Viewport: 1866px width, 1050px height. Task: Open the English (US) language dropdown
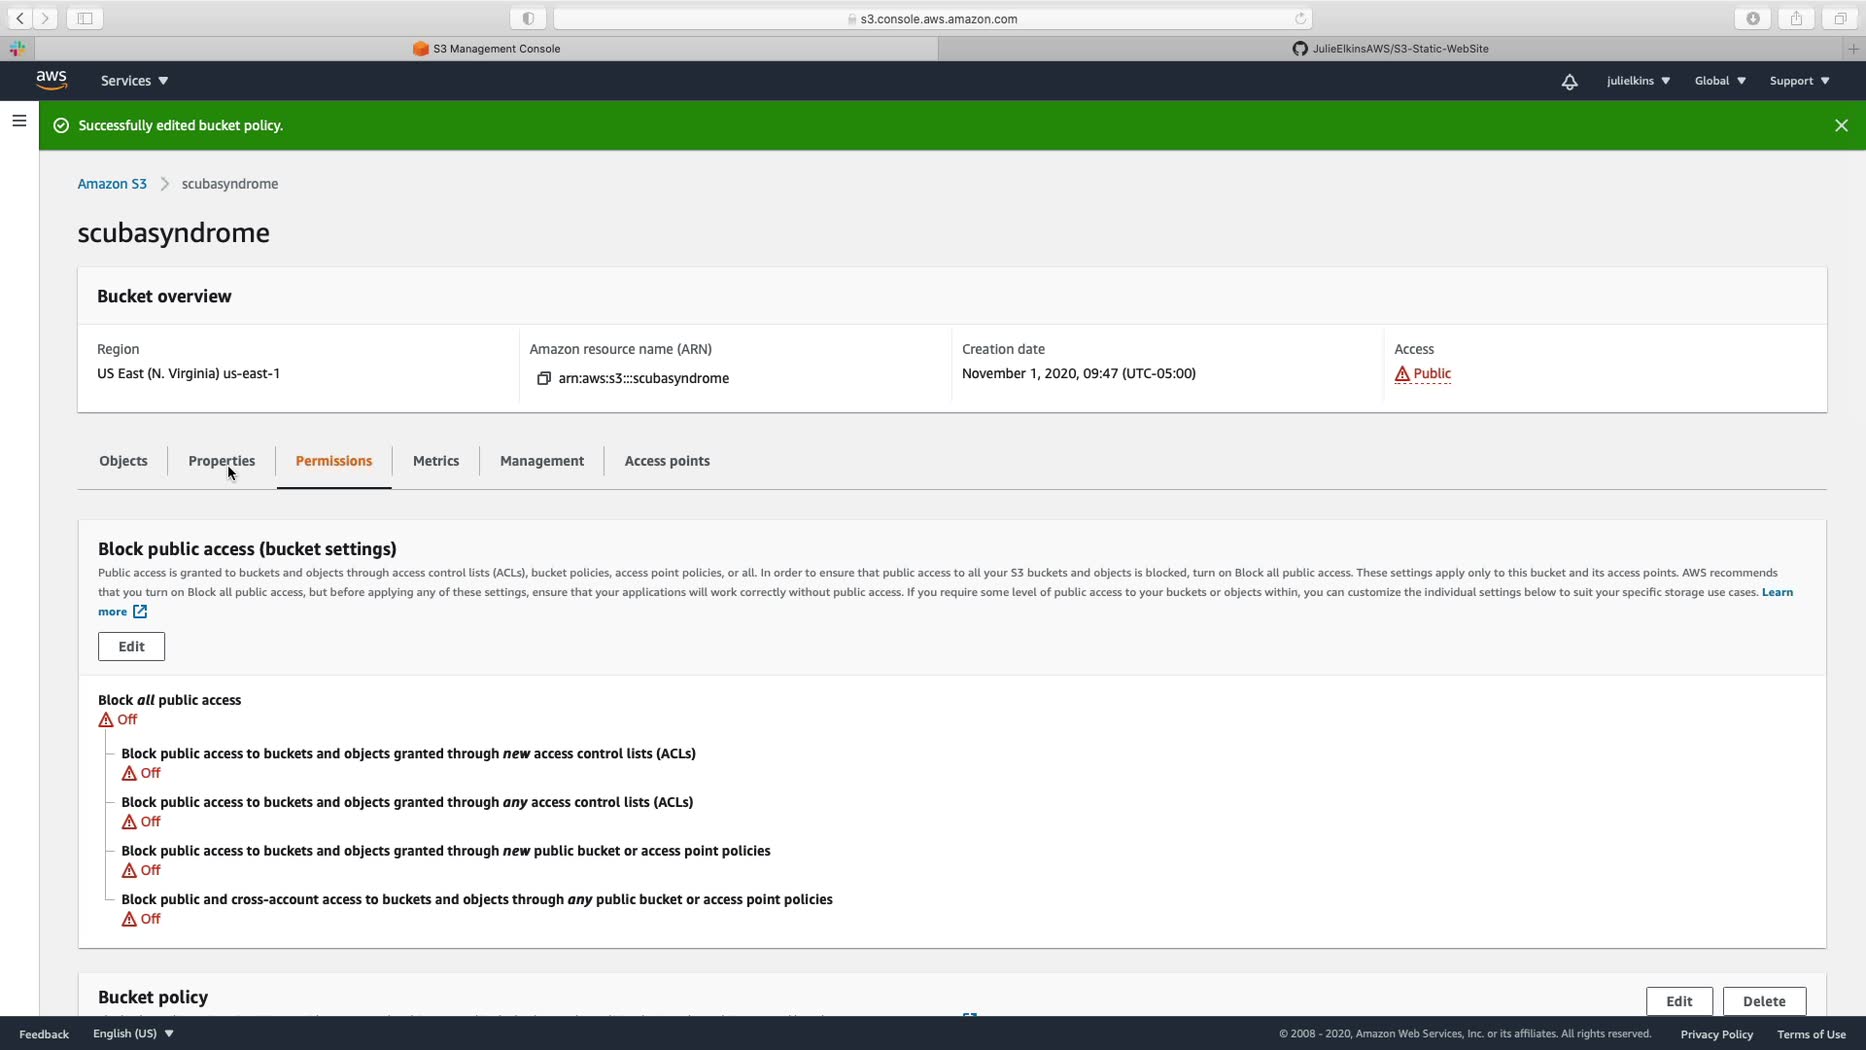(133, 1033)
